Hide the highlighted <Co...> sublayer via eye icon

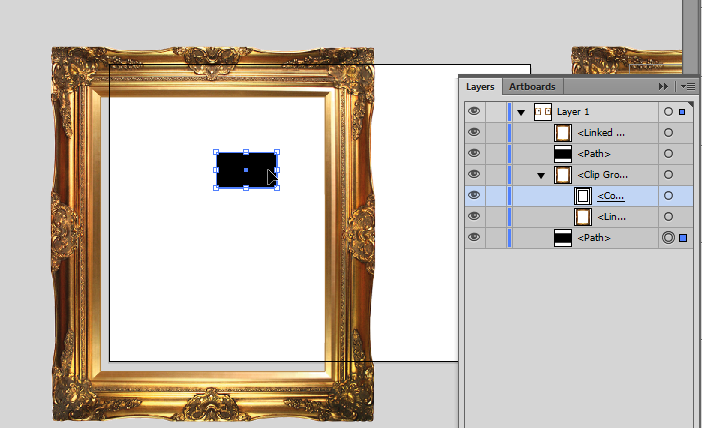(x=474, y=196)
